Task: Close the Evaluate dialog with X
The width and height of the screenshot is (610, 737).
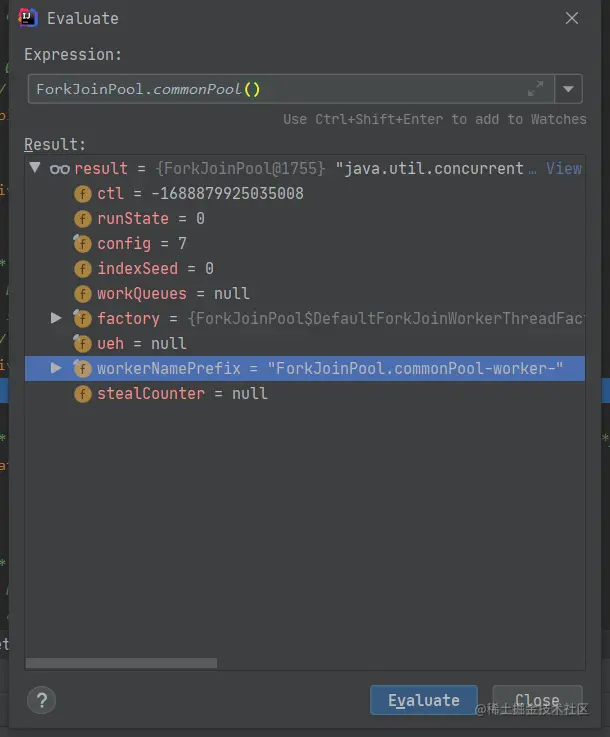Action: (x=571, y=18)
